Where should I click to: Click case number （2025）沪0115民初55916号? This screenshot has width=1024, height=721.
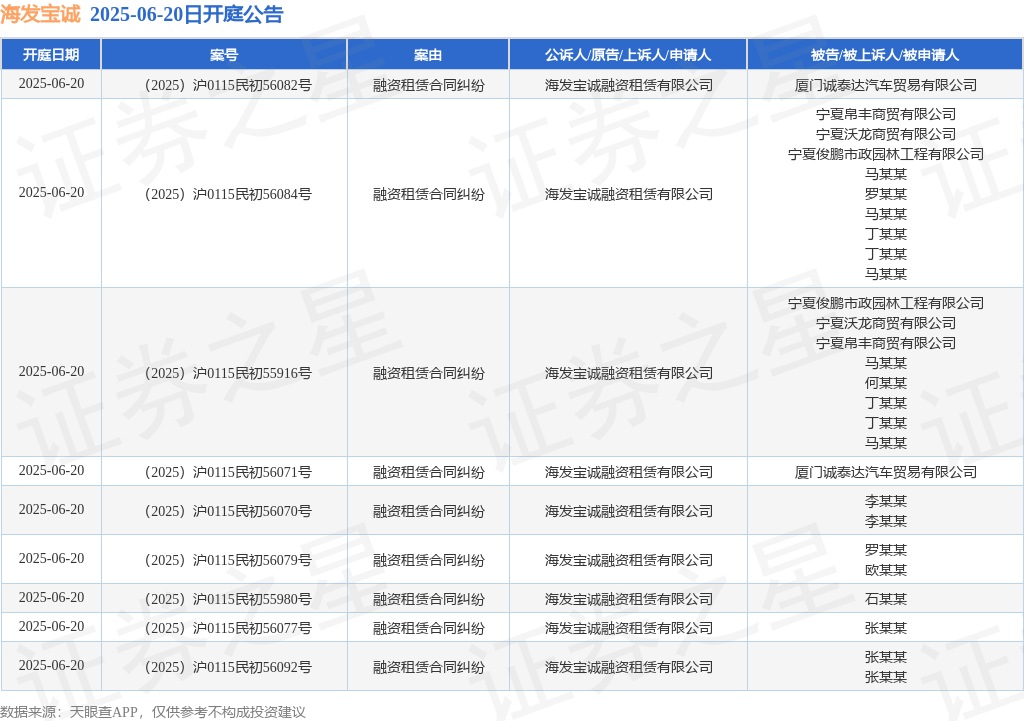(x=225, y=373)
